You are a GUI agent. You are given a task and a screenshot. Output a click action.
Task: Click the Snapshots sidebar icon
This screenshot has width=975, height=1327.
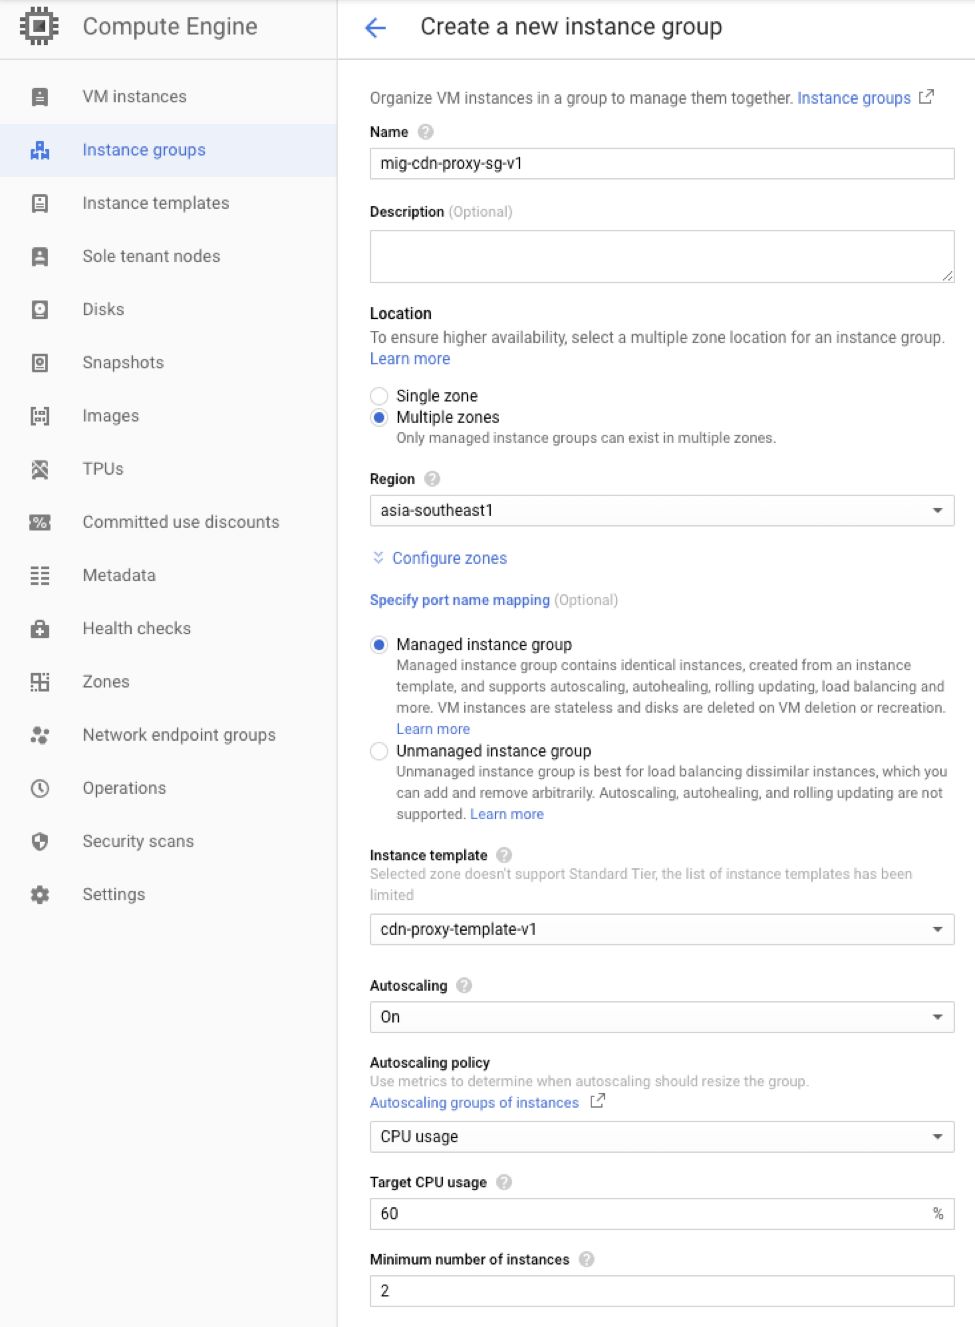tap(40, 363)
